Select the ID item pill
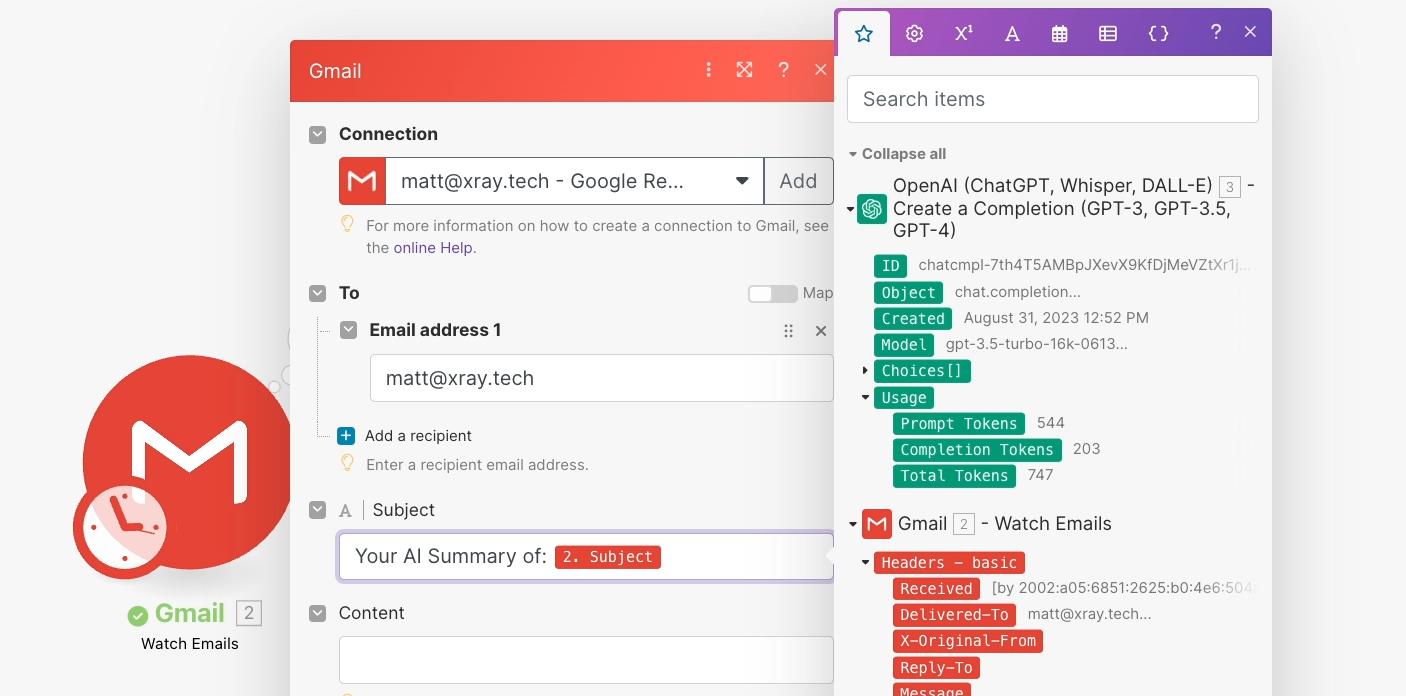1406x696 pixels. click(x=890, y=266)
